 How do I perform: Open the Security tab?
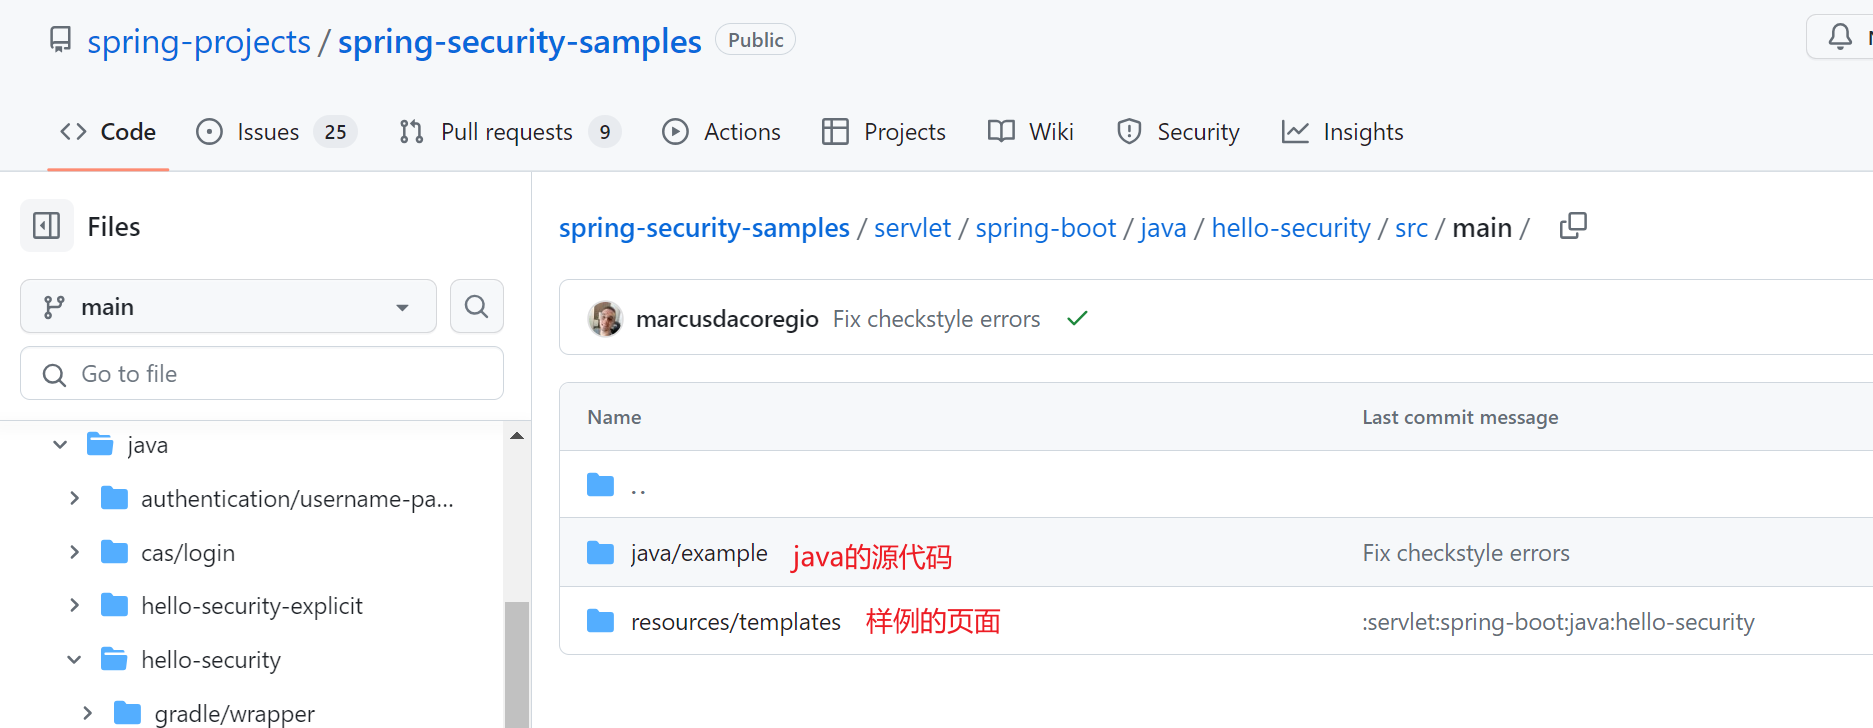(1178, 132)
